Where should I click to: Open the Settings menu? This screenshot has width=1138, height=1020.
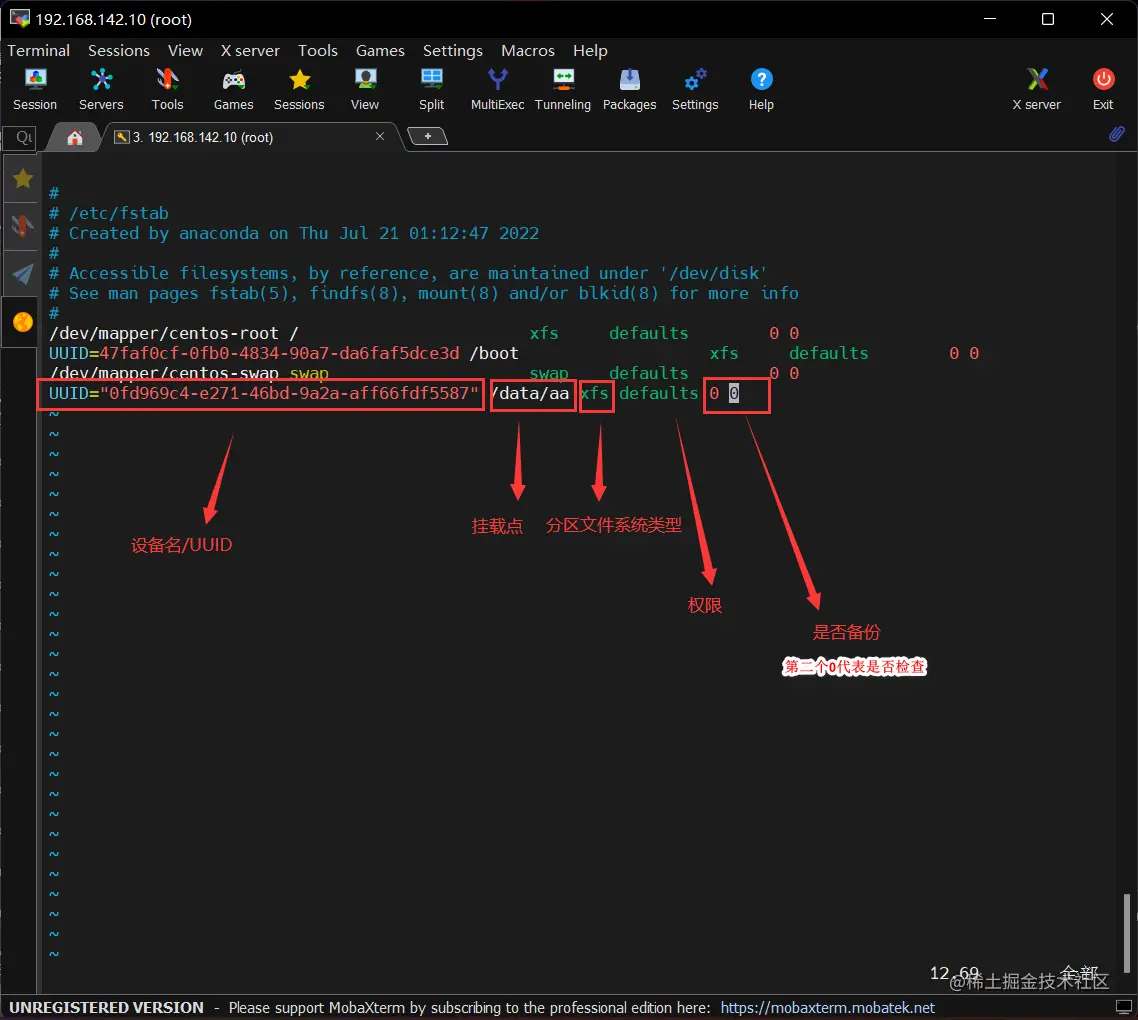click(453, 50)
